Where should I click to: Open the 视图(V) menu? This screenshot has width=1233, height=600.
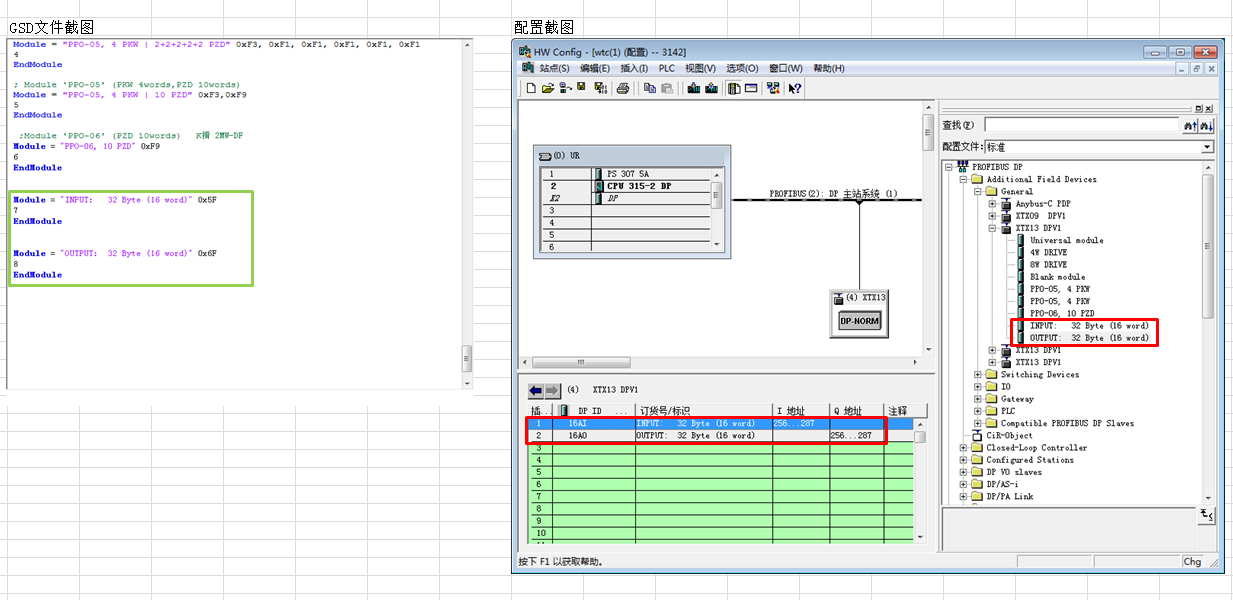click(700, 69)
